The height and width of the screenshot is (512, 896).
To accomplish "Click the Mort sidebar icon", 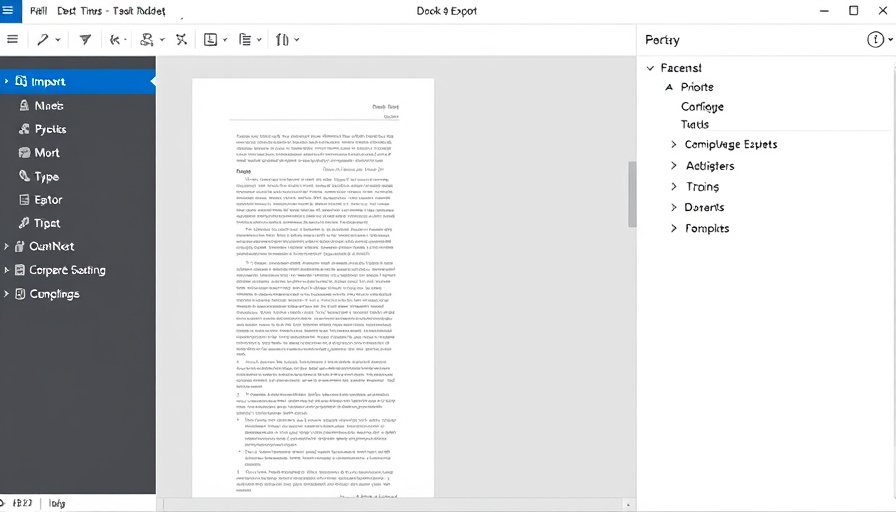I will click(24, 153).
